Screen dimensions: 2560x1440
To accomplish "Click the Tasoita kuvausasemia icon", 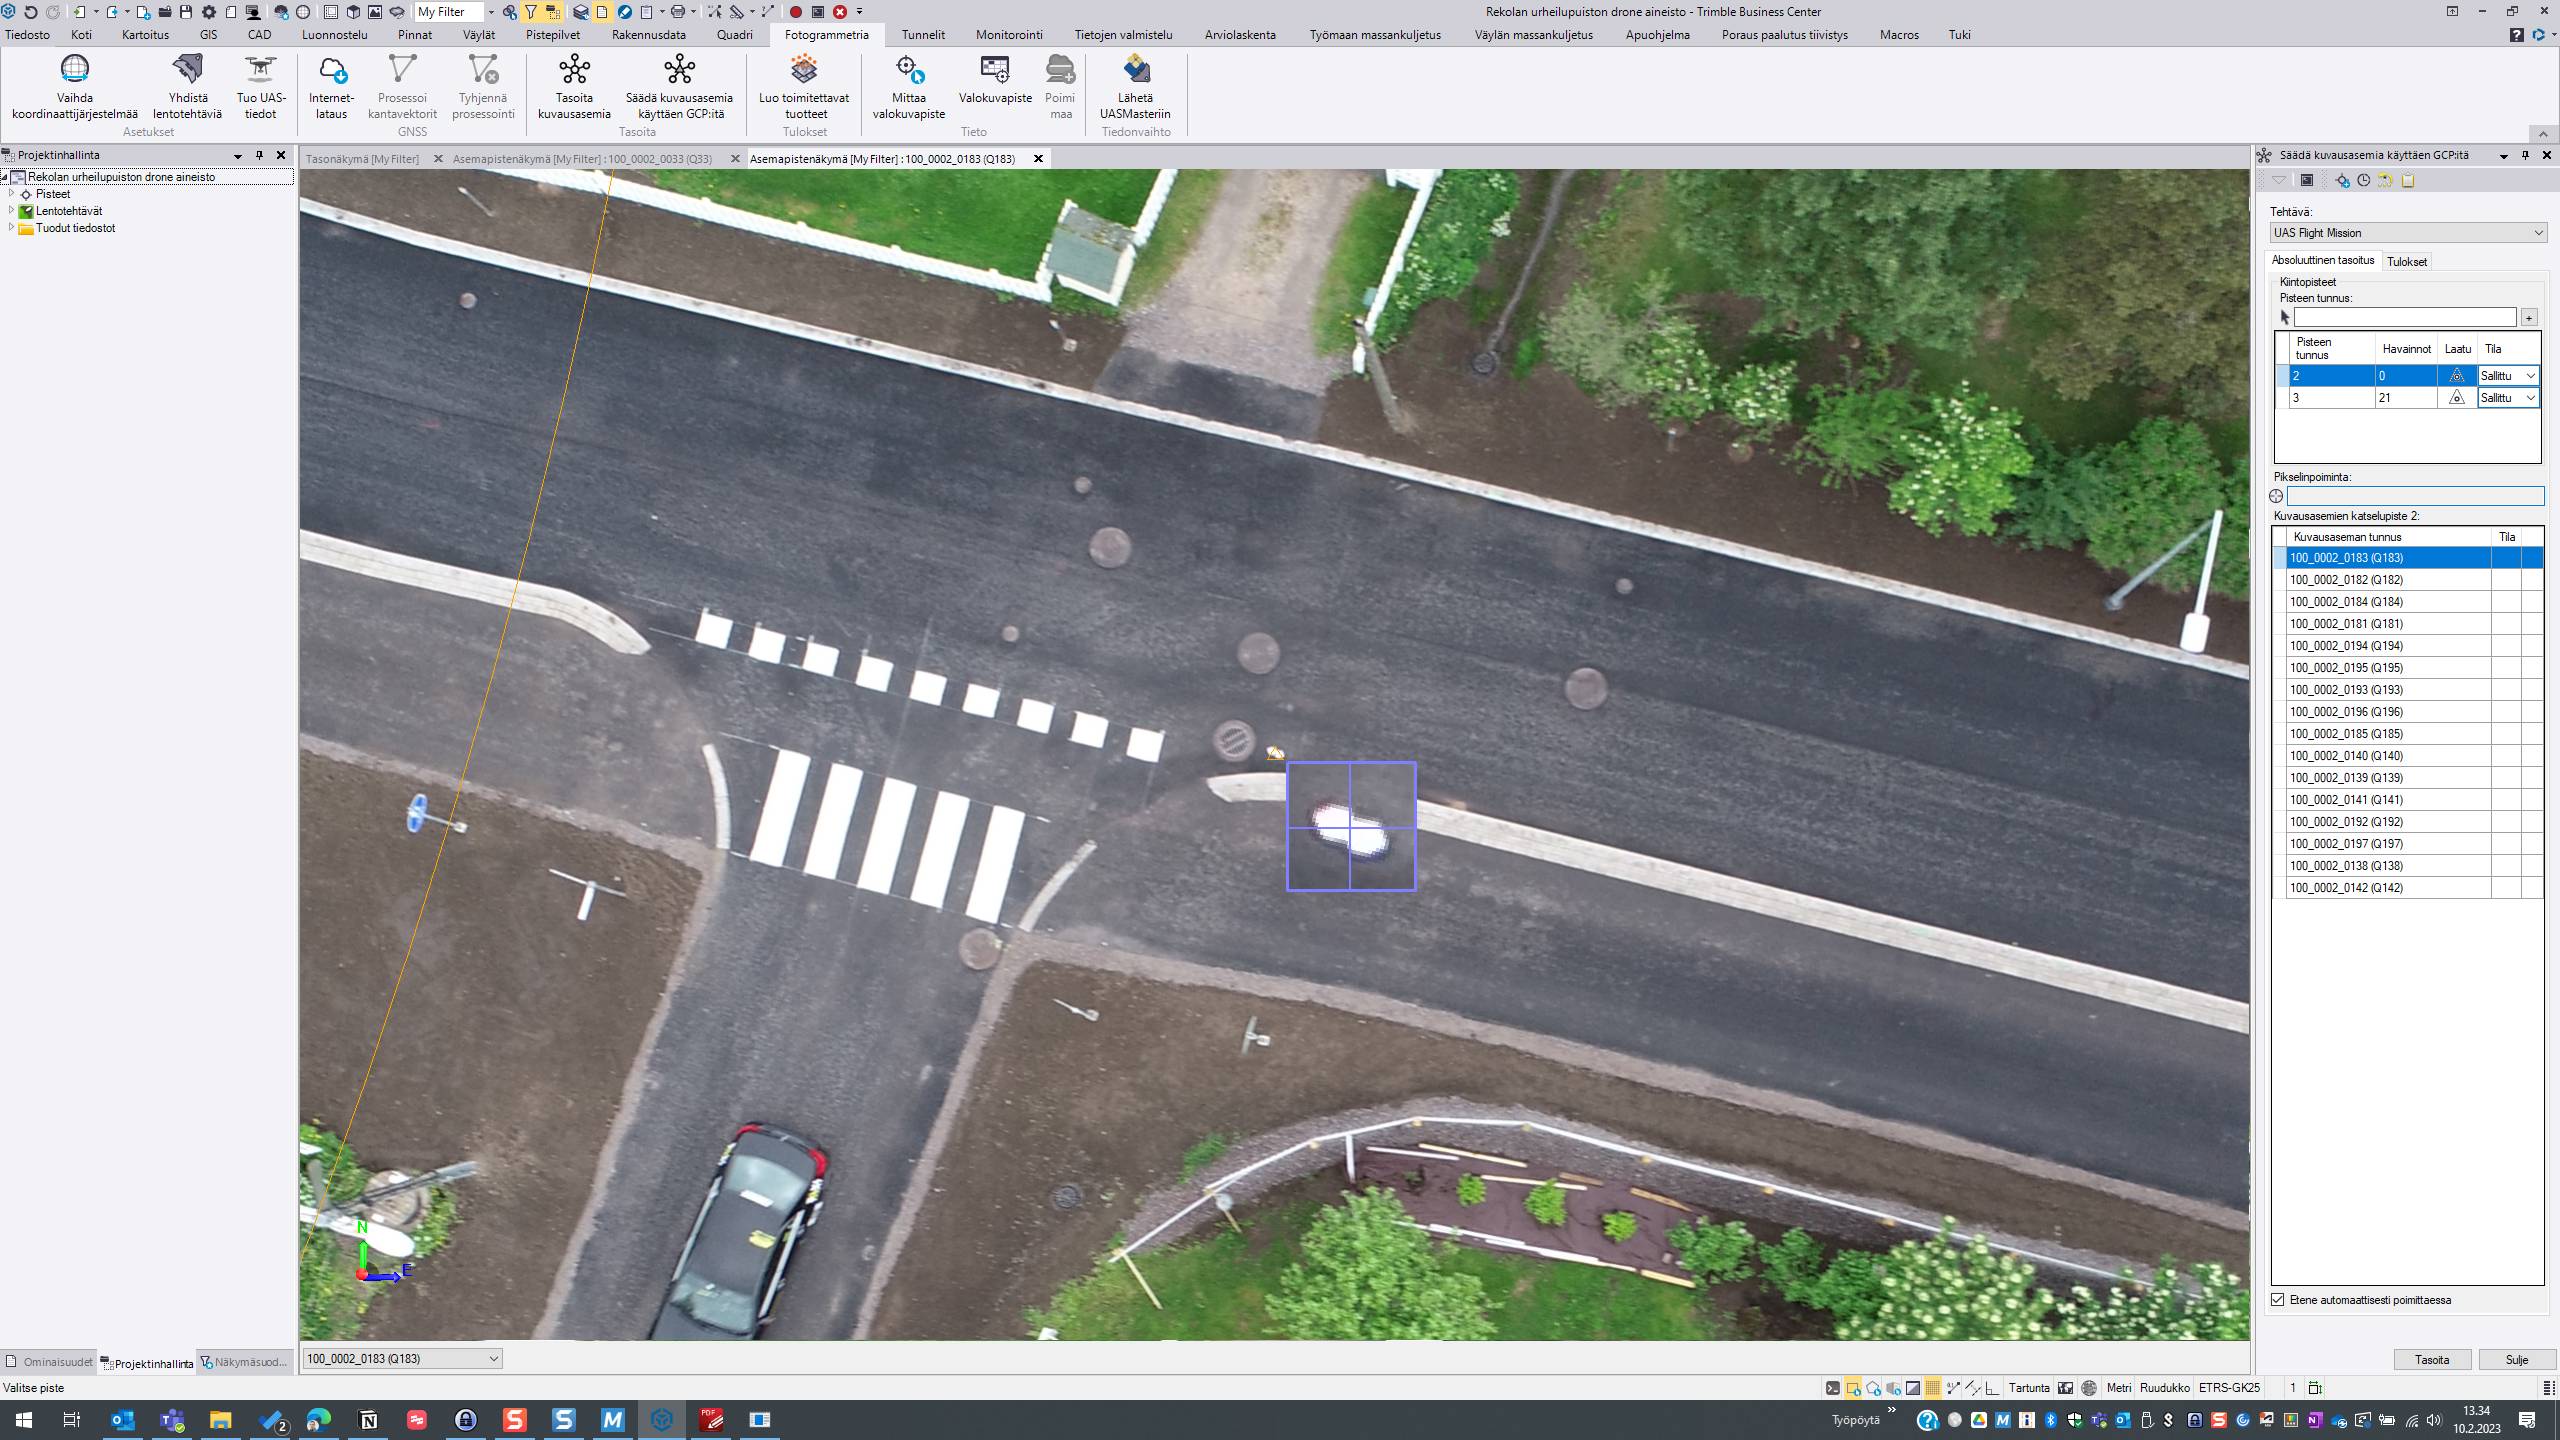I will point(575,69).
